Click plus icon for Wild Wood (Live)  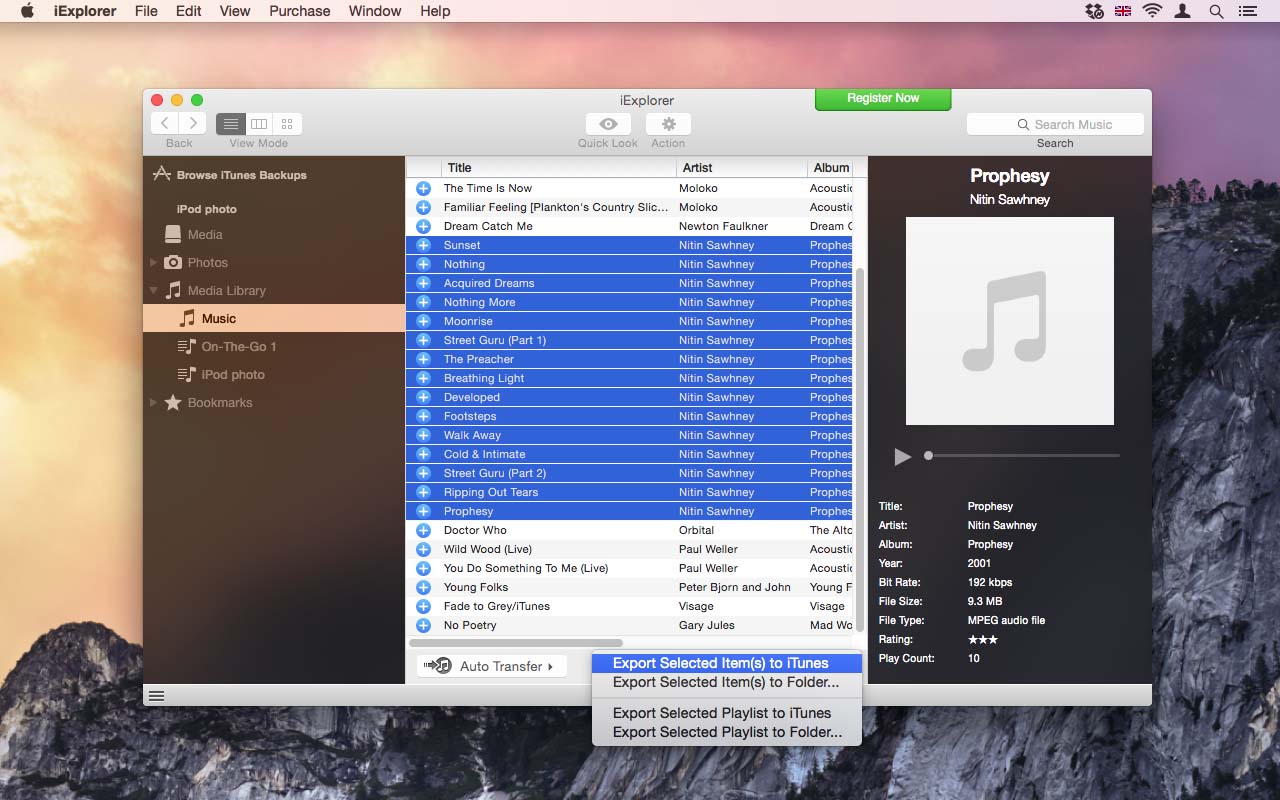(x=423, y=549)
